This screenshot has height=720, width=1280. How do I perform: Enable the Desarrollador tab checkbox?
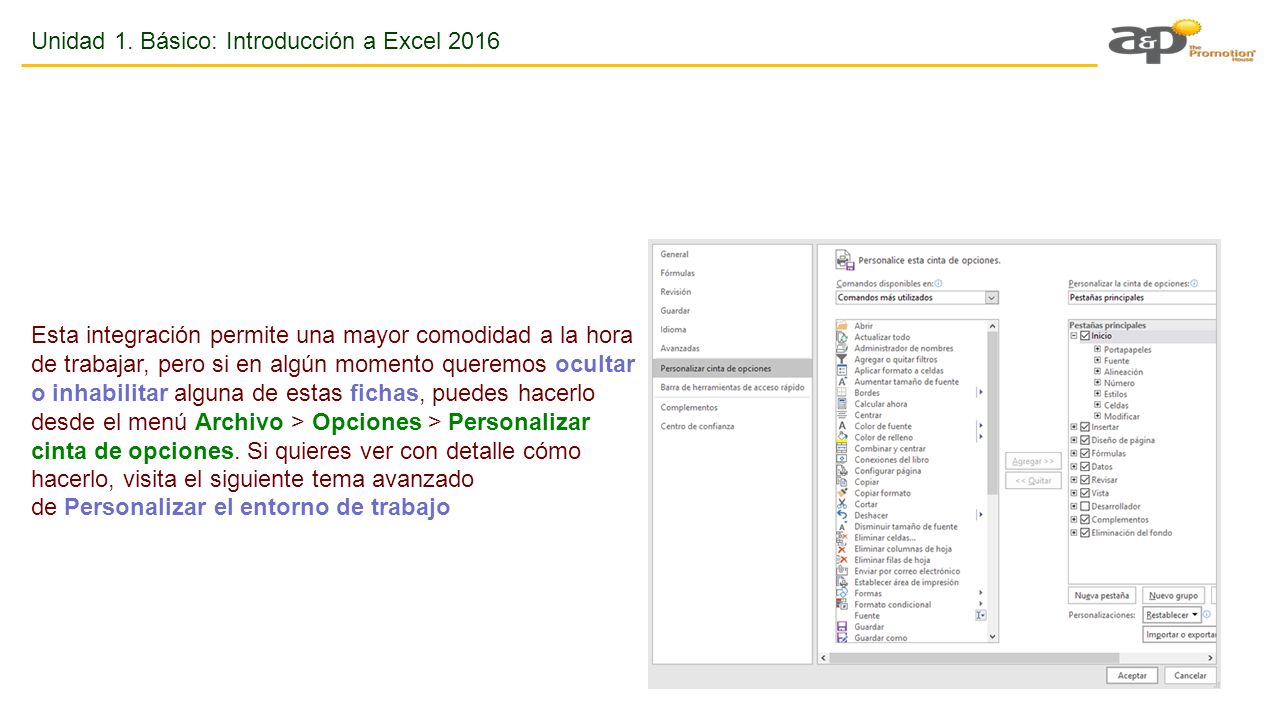click(x=1085, y=506)
